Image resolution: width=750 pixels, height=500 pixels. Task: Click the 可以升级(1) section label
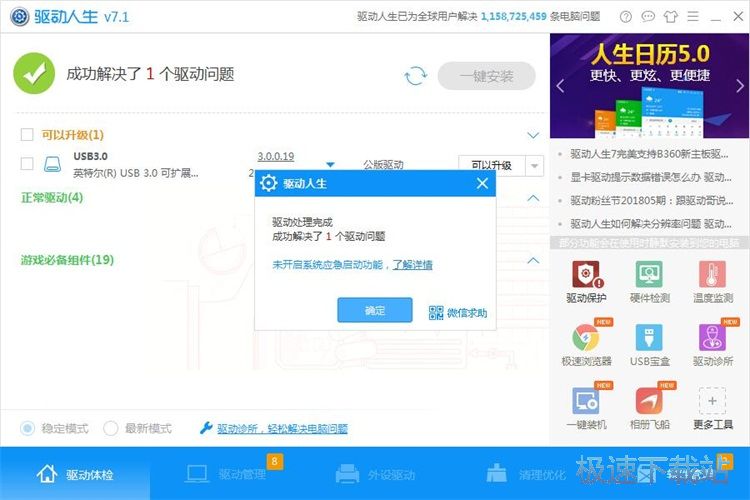click(x=72, y=134)
